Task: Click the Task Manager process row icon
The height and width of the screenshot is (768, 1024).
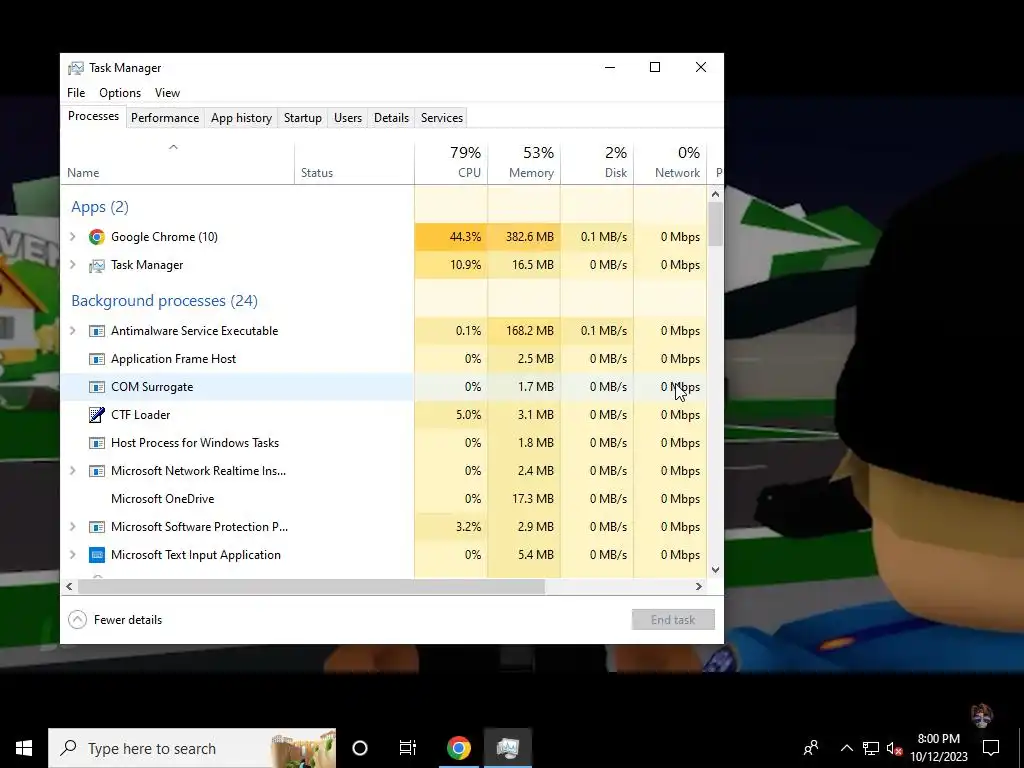Action: pyautogui.click(x=97, y=265)
